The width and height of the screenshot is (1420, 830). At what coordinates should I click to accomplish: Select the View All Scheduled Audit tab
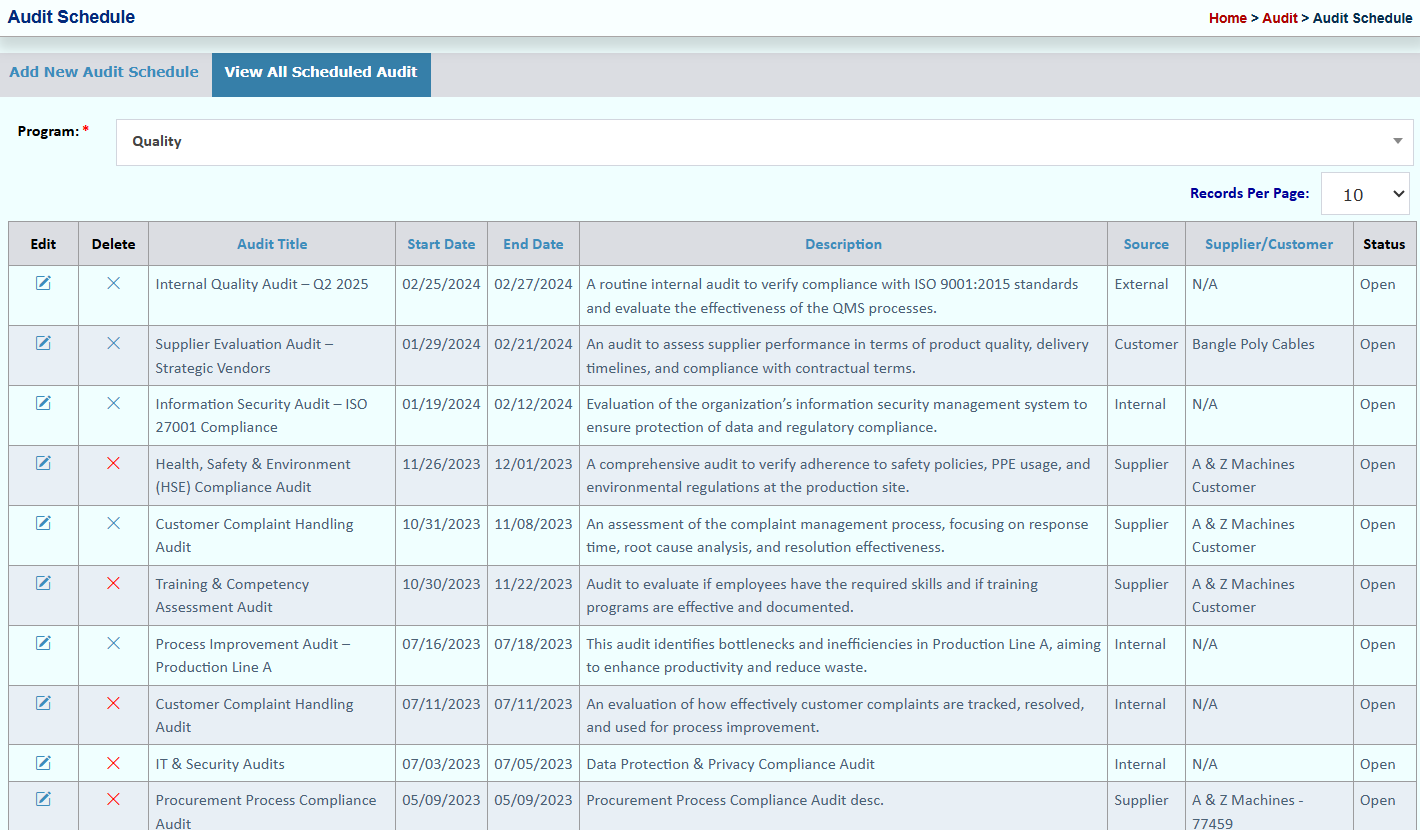point(321,73)
